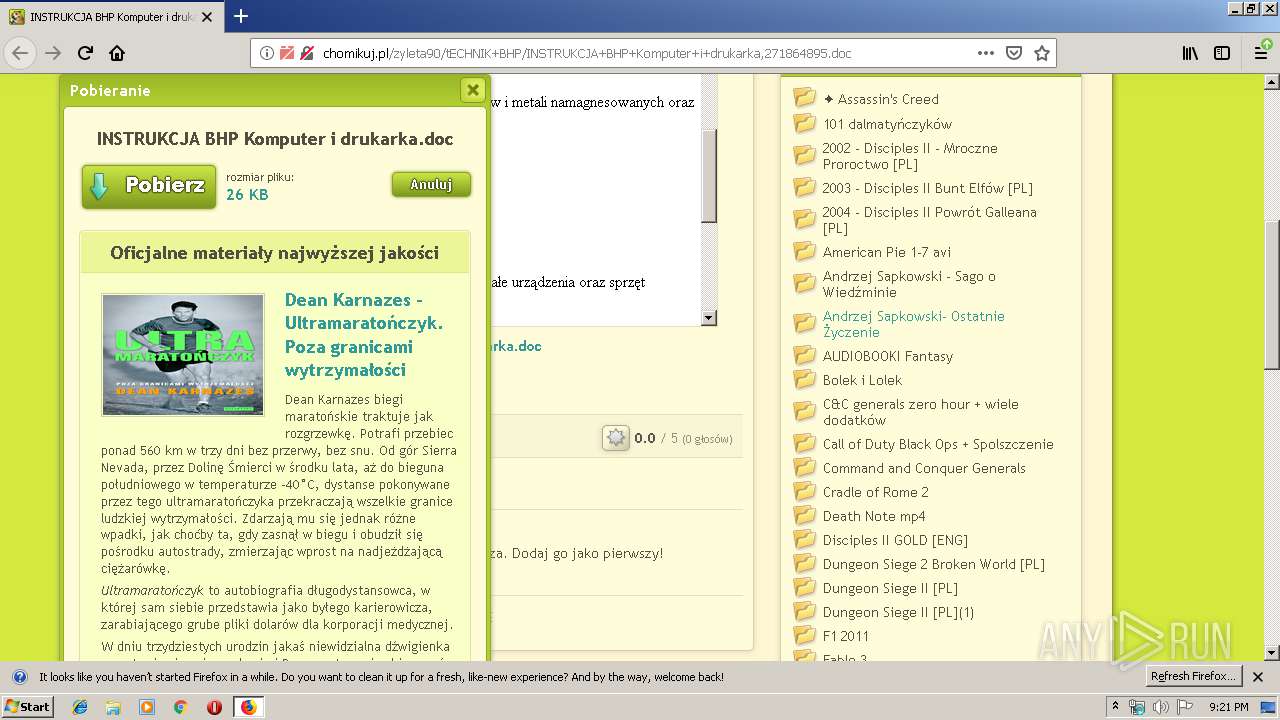Open Dungeon Siege 2 Broken World folder
This screenshot has width=1280, height=720.
pyautogui.click(x=934, y=564)
